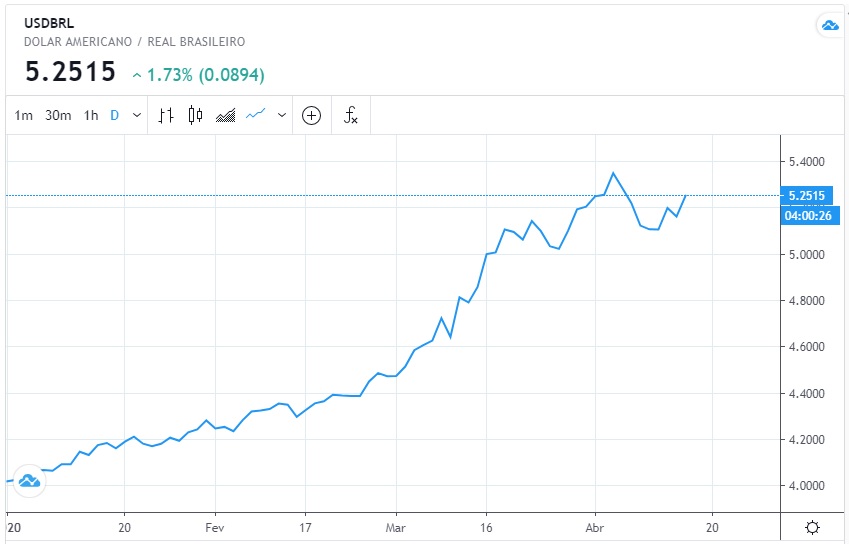Viewport: 849px width, 544px height.
Task: Set the 1h time interval
Action: [x=91, y=115]
